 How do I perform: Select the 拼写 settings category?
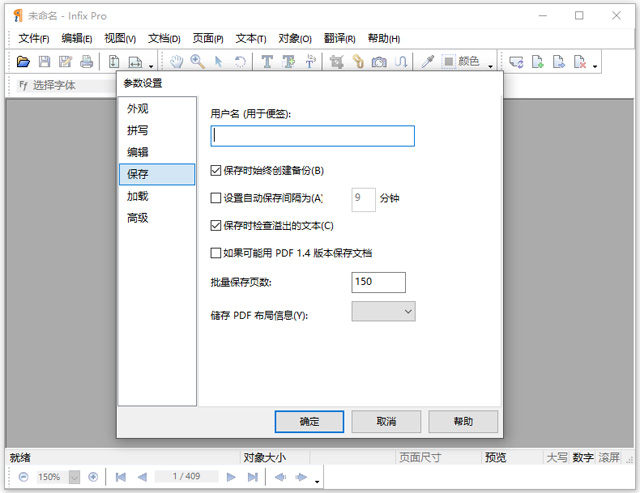pyautogui.click(x=157, y=131)
